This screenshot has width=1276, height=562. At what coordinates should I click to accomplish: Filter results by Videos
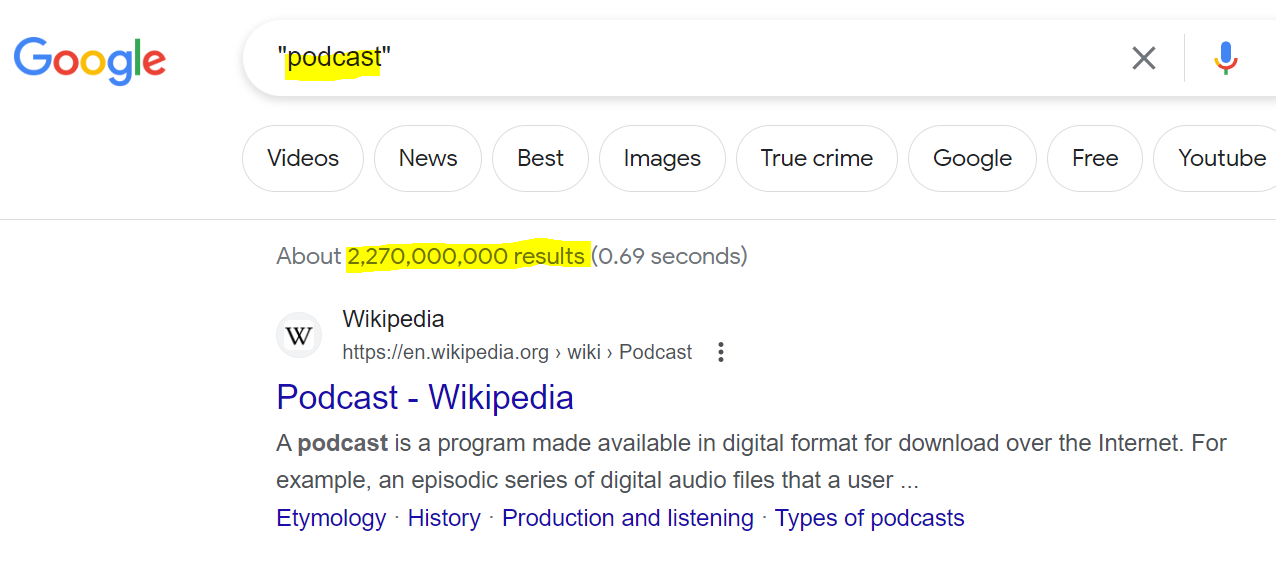pyautogui.click(x=303, y=158)
